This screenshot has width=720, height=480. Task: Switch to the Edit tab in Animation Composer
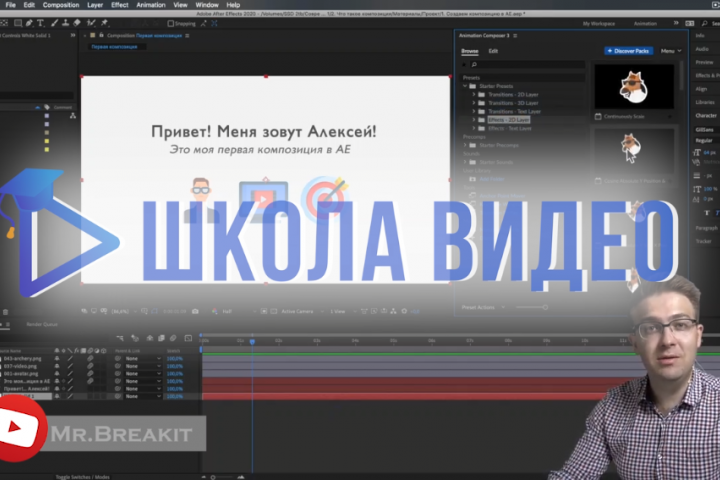point(493,51)
